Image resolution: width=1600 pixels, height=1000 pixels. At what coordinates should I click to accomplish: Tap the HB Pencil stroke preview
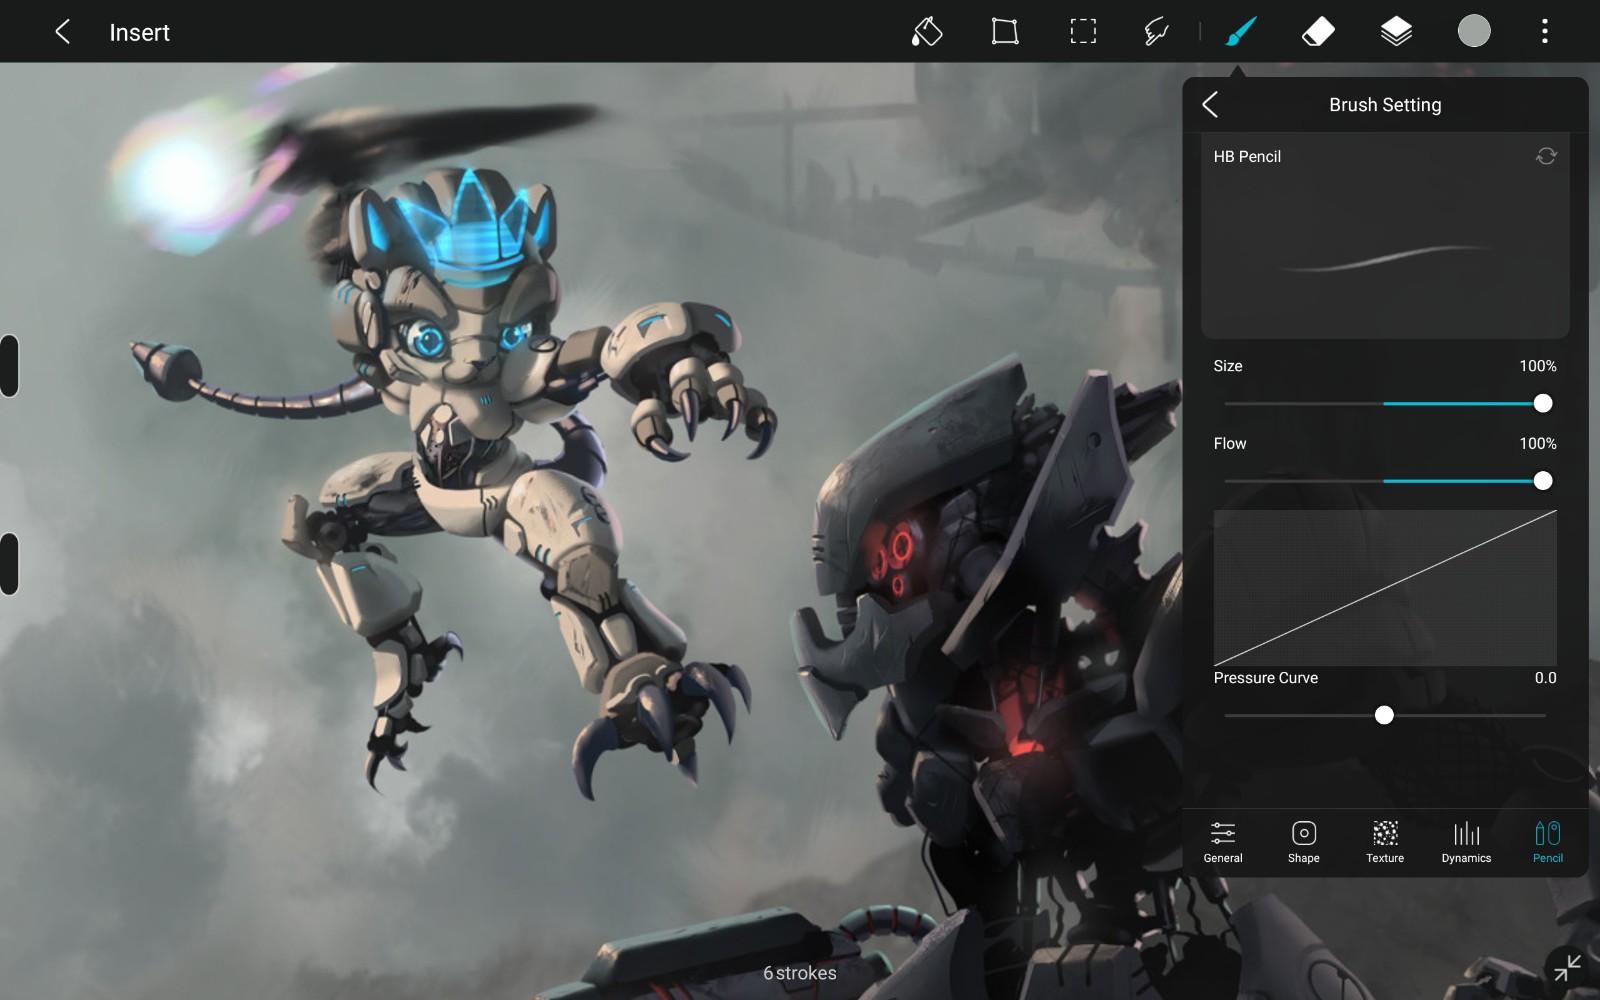(x=1384, y=260)
